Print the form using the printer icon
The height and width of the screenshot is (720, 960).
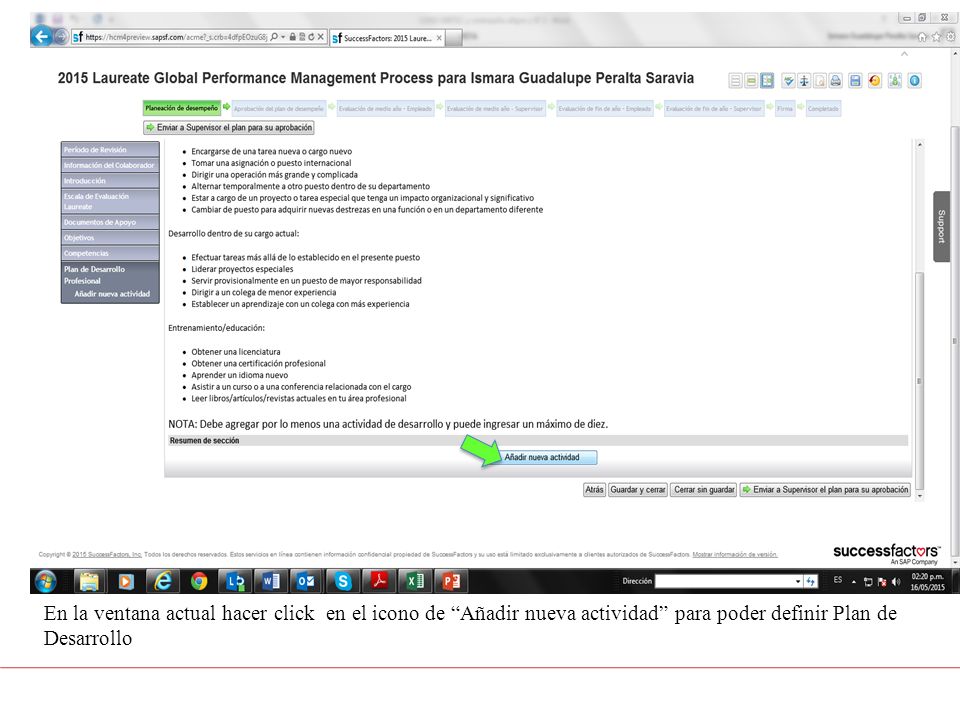(x=836, y=80)
